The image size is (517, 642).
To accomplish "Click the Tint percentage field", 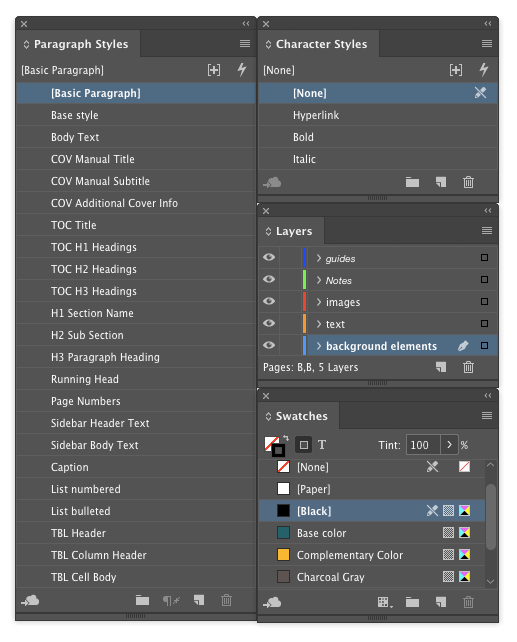I will (423, 445).
